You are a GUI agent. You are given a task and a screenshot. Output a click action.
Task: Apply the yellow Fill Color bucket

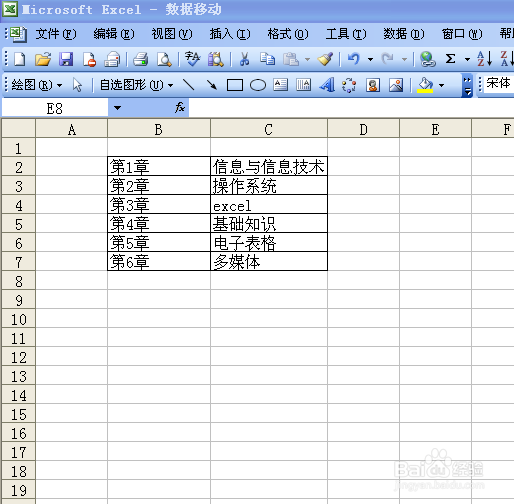(425, 85)
